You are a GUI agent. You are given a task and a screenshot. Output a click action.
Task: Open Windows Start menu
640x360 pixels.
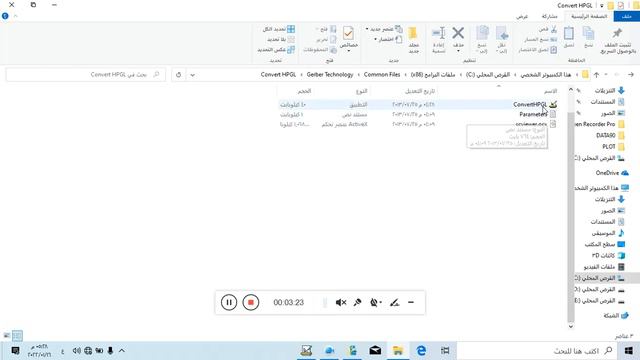(x=629, y=351)
